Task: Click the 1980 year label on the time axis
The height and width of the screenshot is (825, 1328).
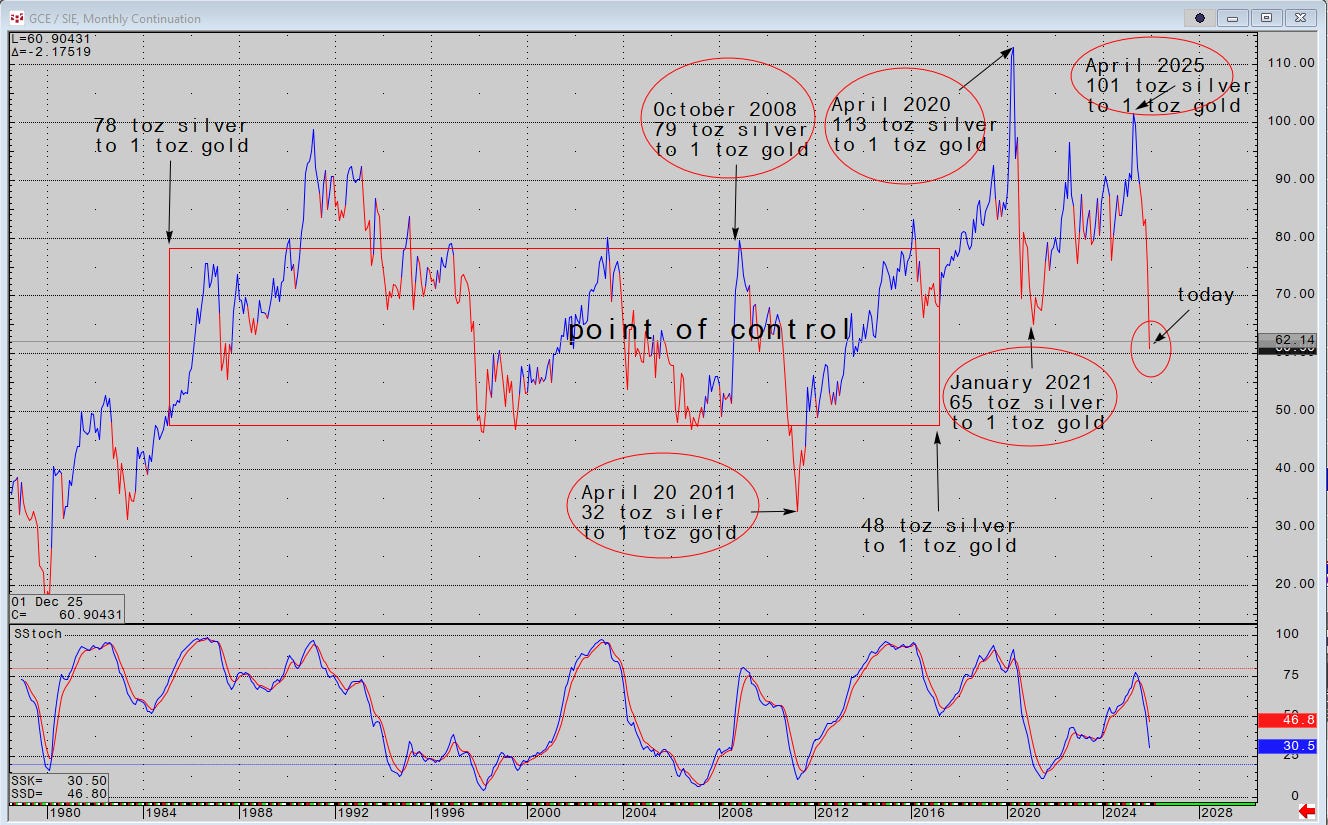Action: tap(64, 815)
